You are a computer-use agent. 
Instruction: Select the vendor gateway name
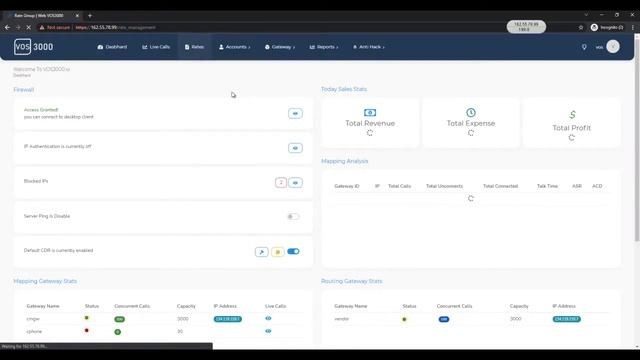[x=342, y=319]
